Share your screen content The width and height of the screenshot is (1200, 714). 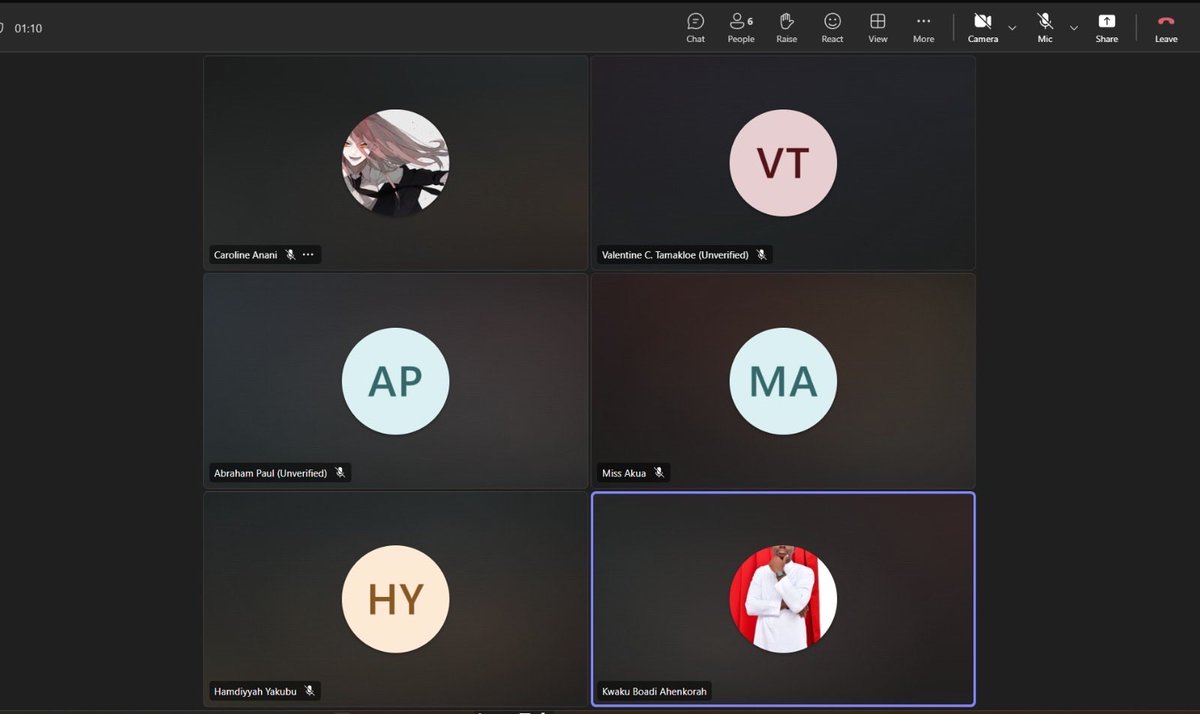(x=1107, y=28)
